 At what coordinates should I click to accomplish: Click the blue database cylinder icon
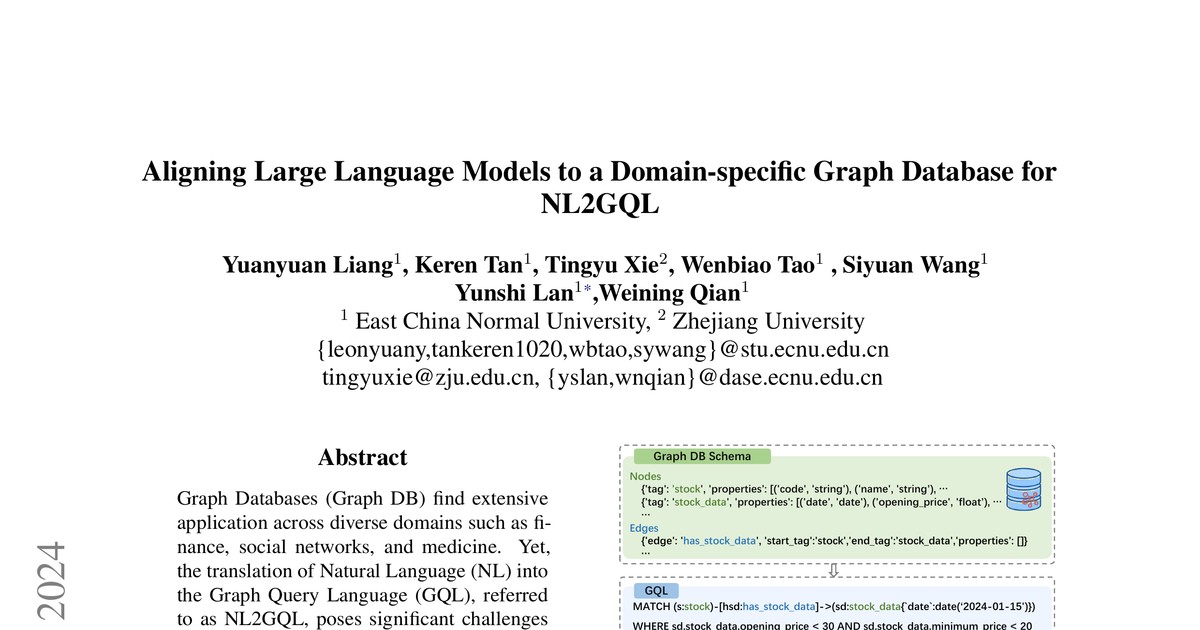point(1023,489)
